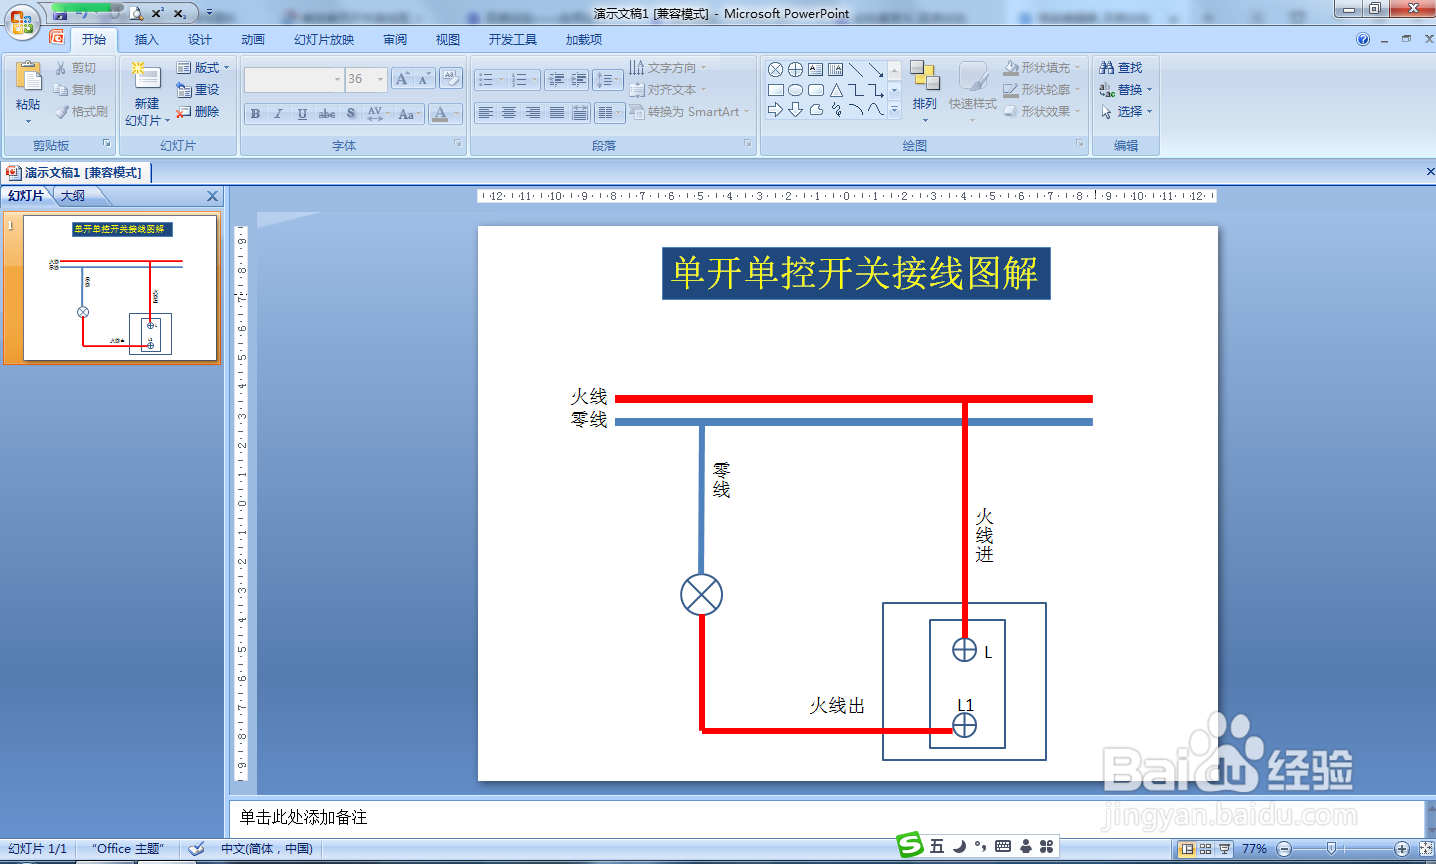Expand the shapes gallery More arrow
Image resolution: width=1436 pixels, height=864 pixels.
pos(894,110)
